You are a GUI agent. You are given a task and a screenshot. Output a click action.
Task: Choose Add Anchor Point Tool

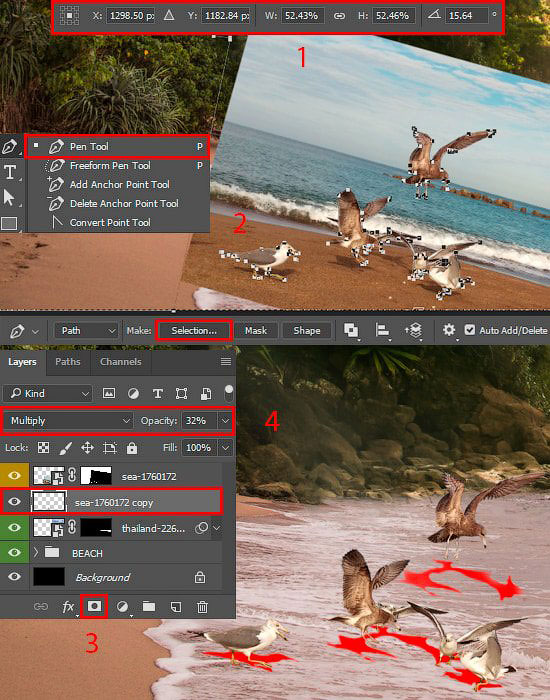coord(117,184)
